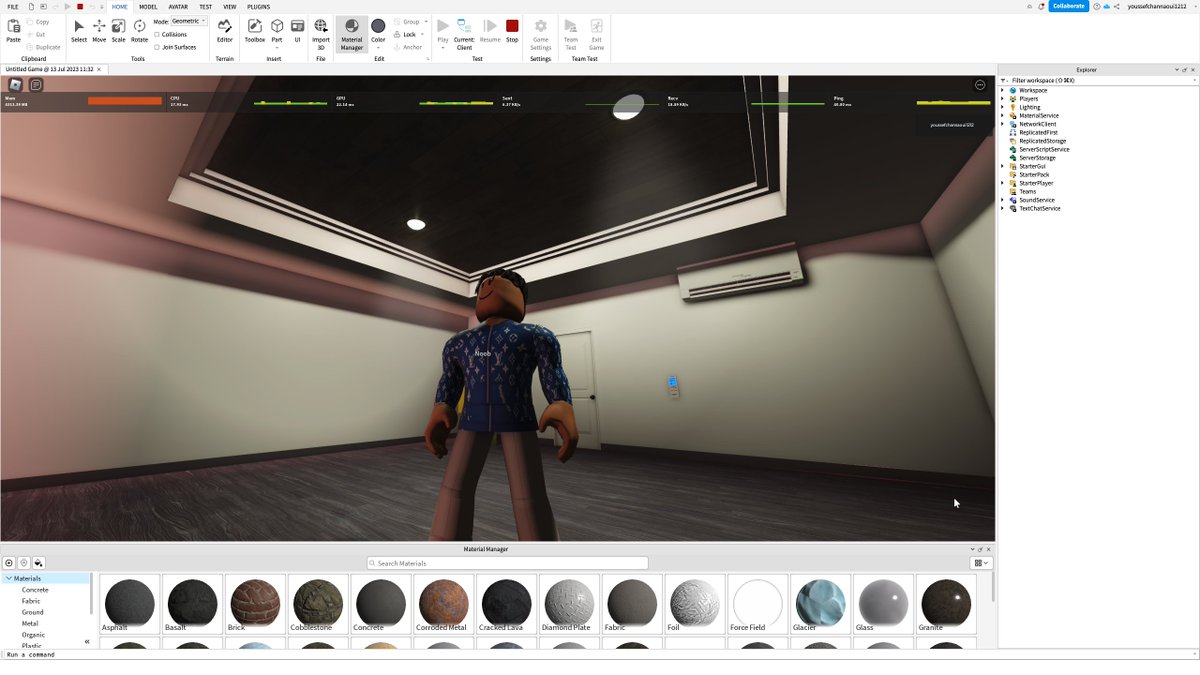This screenshot has height=675, width=1200.
Task: Enable the Join Surfaces checkbox
Action: 157,47
